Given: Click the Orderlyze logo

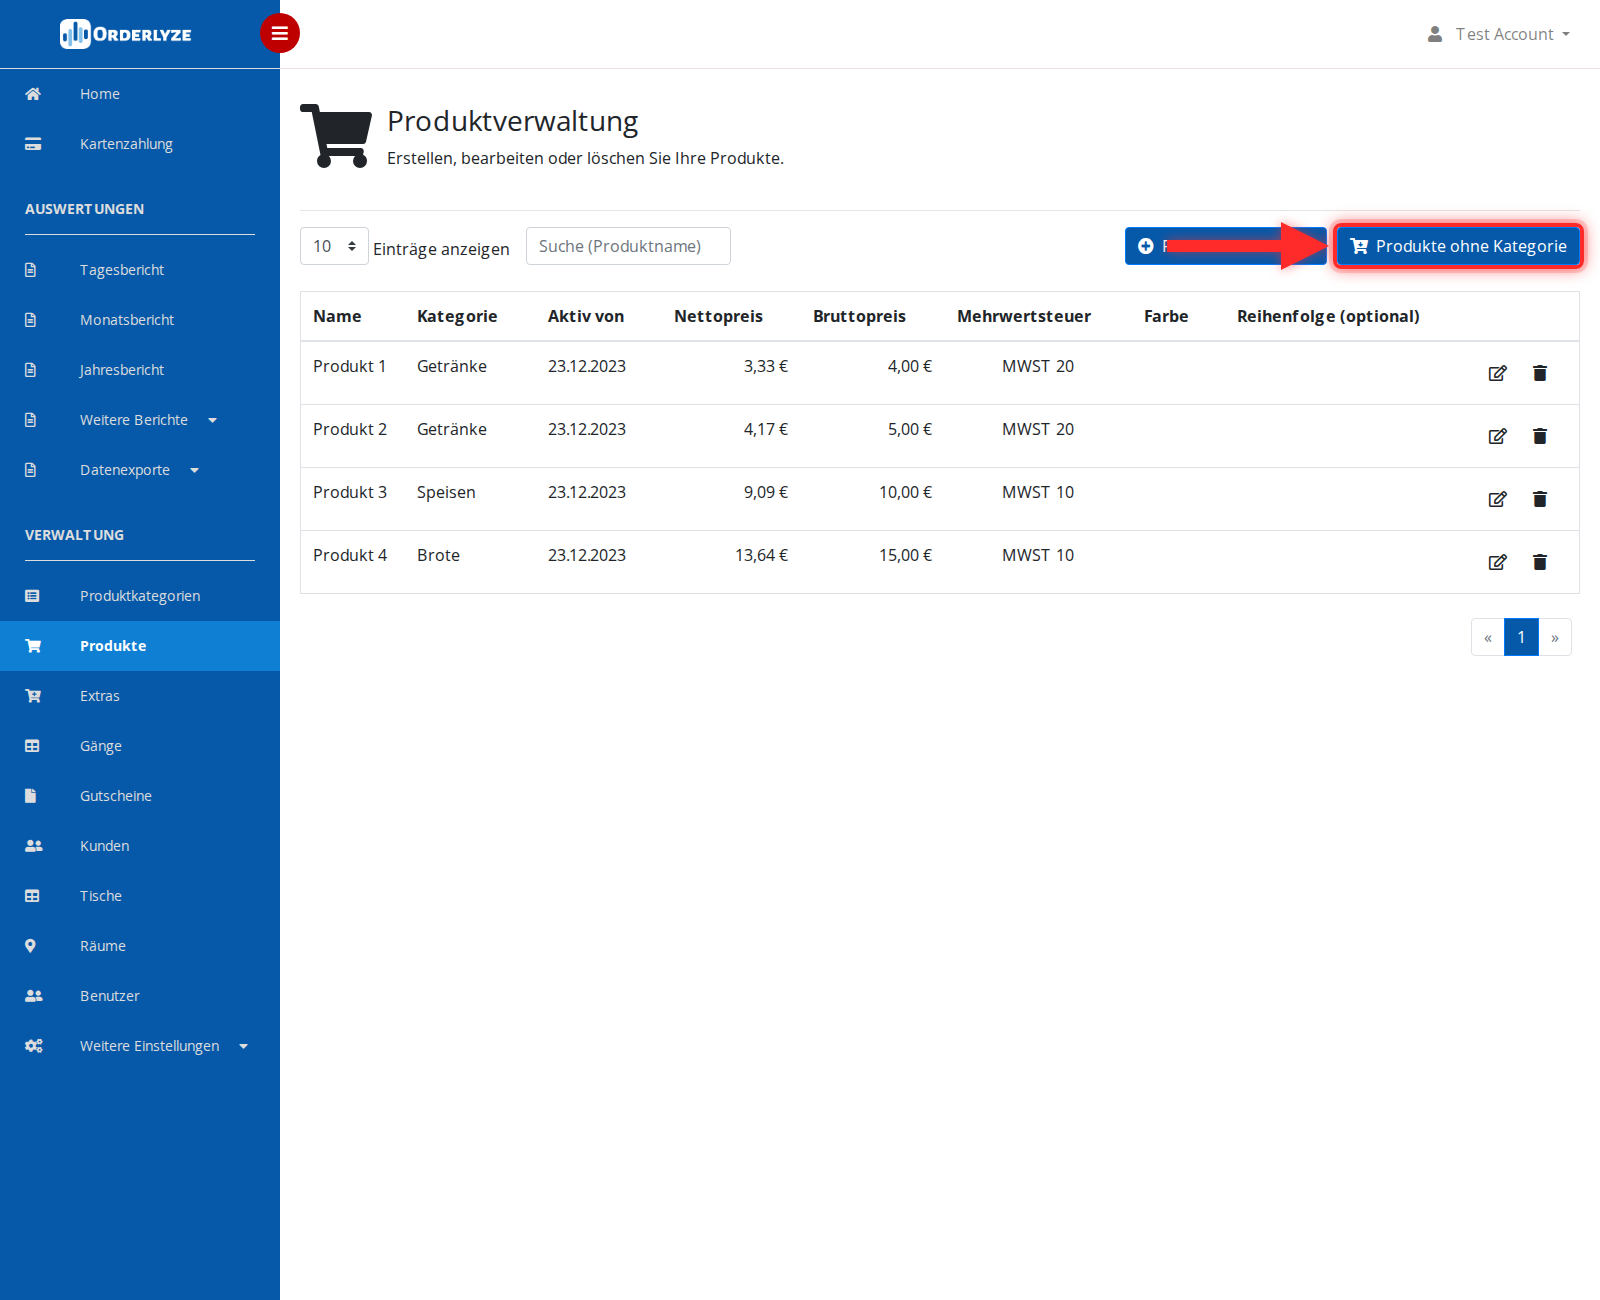Looking at the screenshot, I should click(126, 34).
